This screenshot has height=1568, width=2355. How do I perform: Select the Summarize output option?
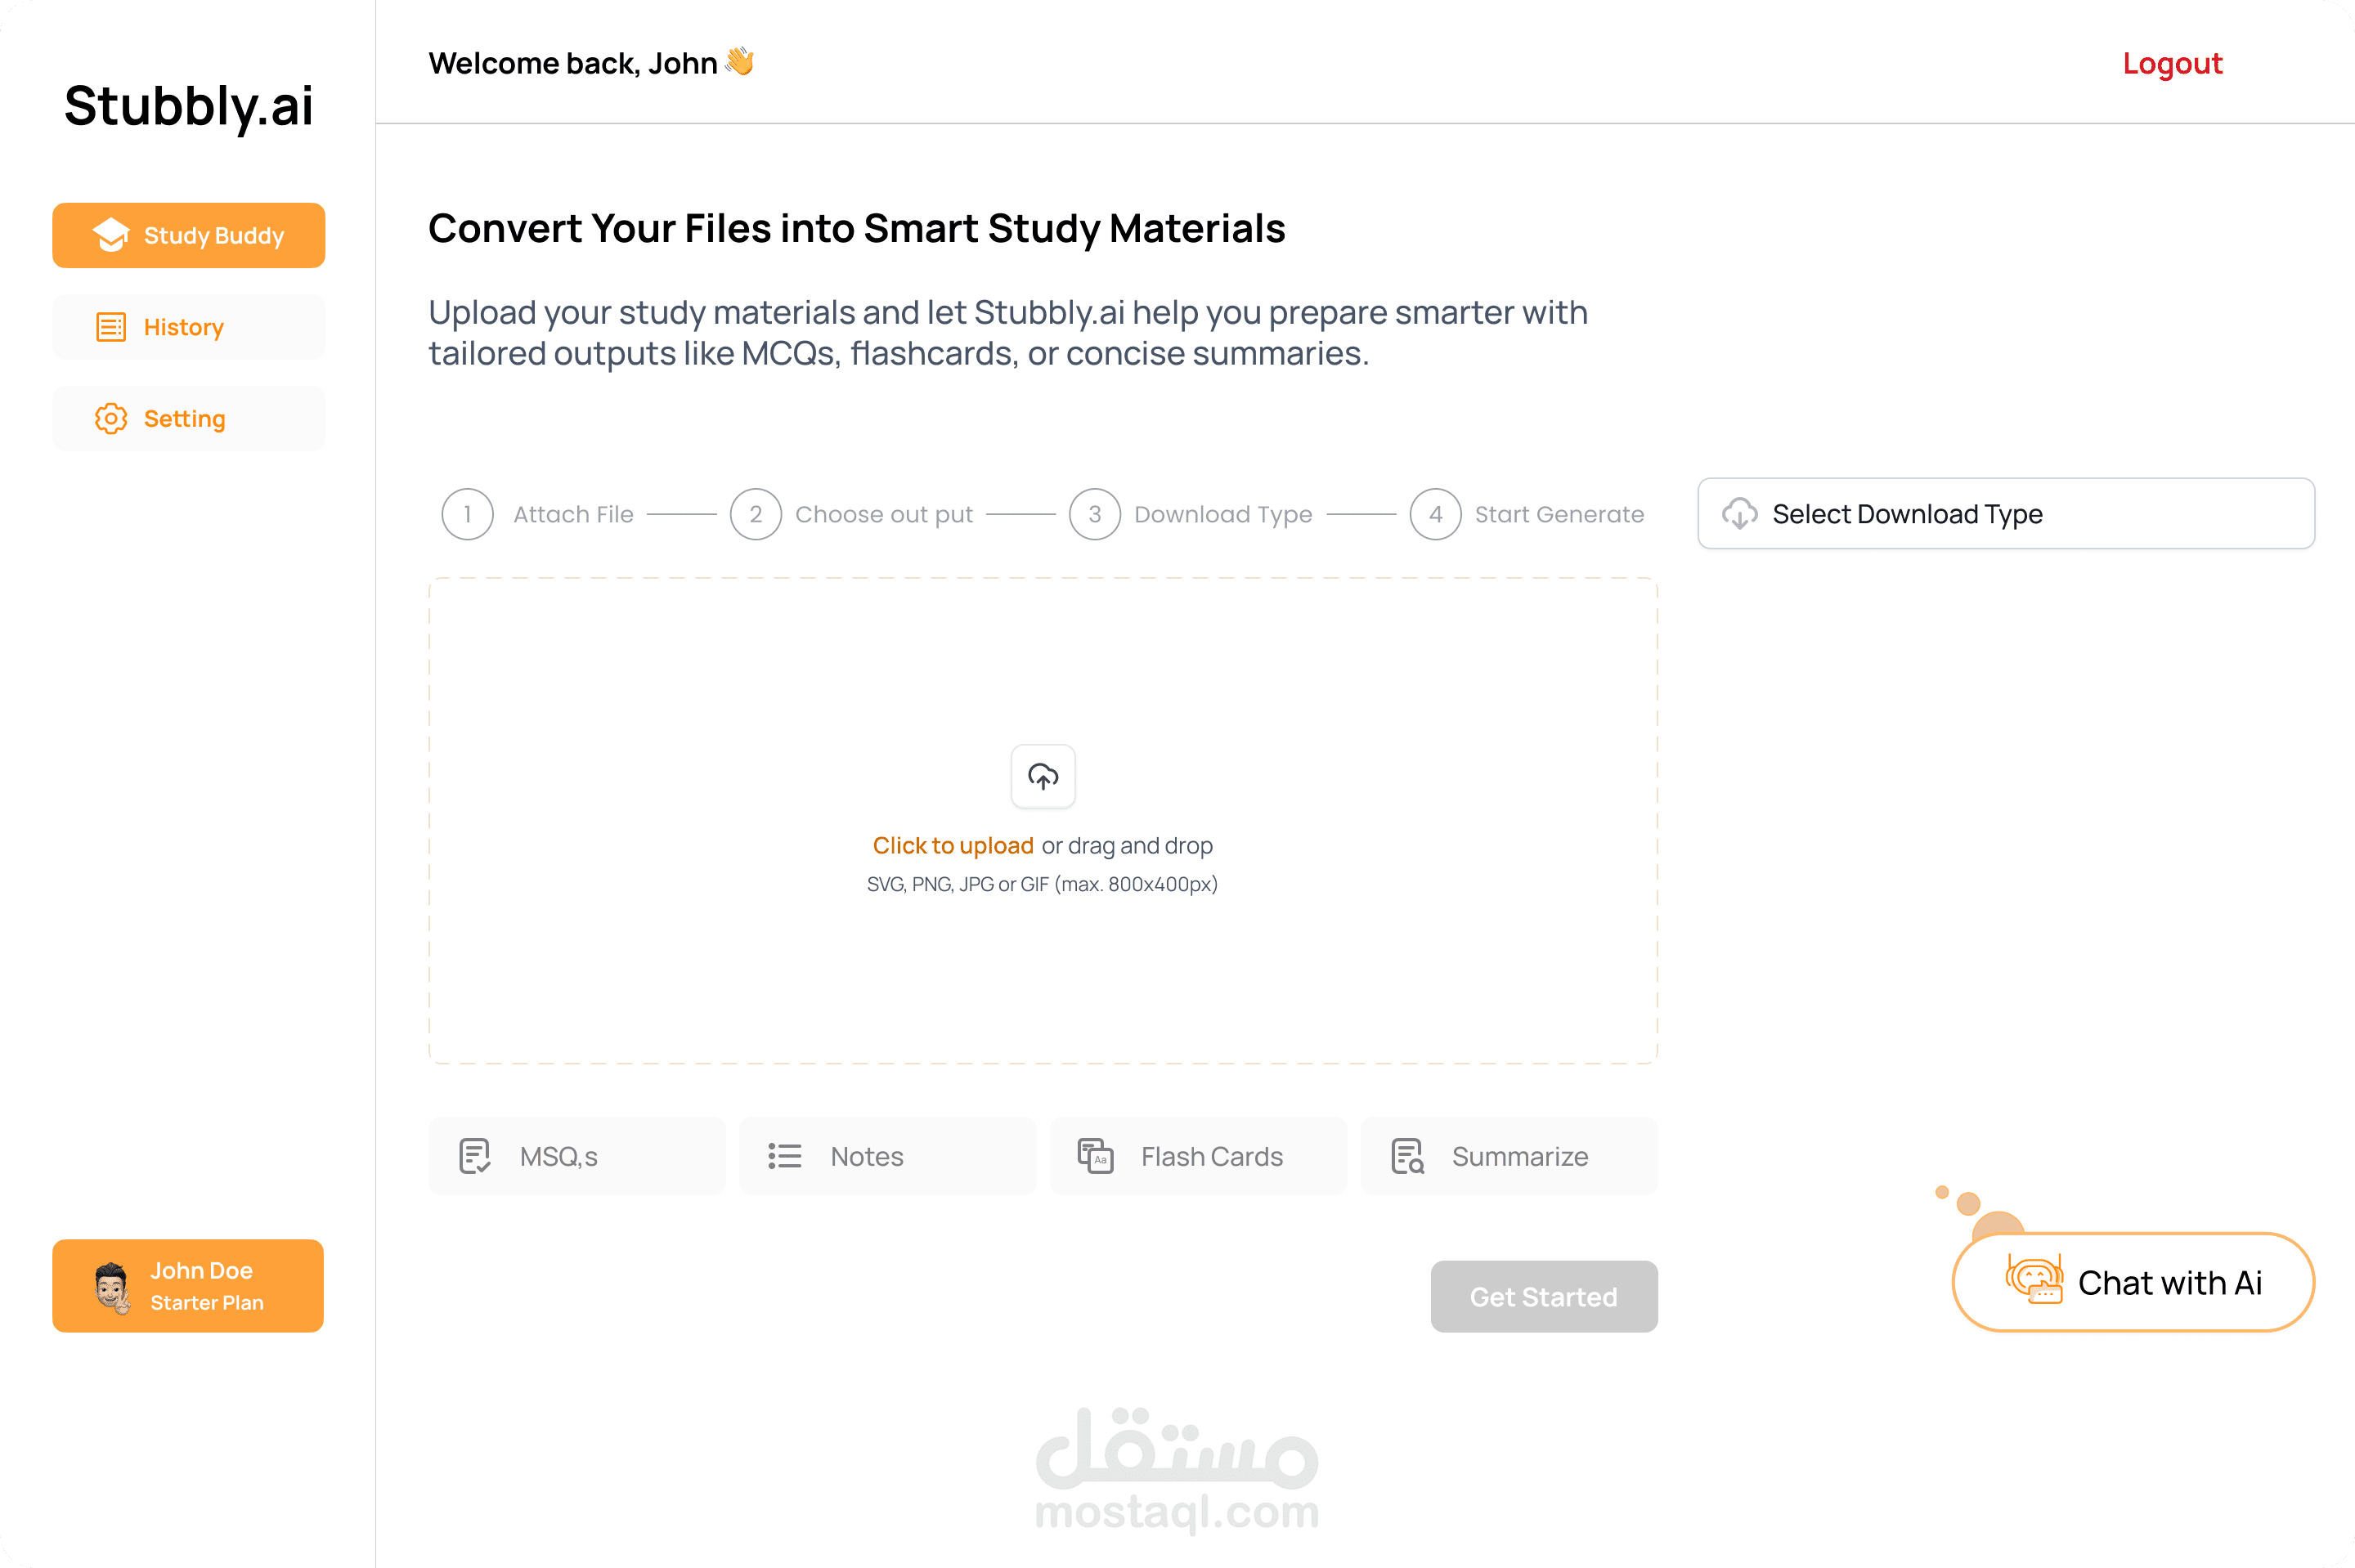click(1509, 1156)
